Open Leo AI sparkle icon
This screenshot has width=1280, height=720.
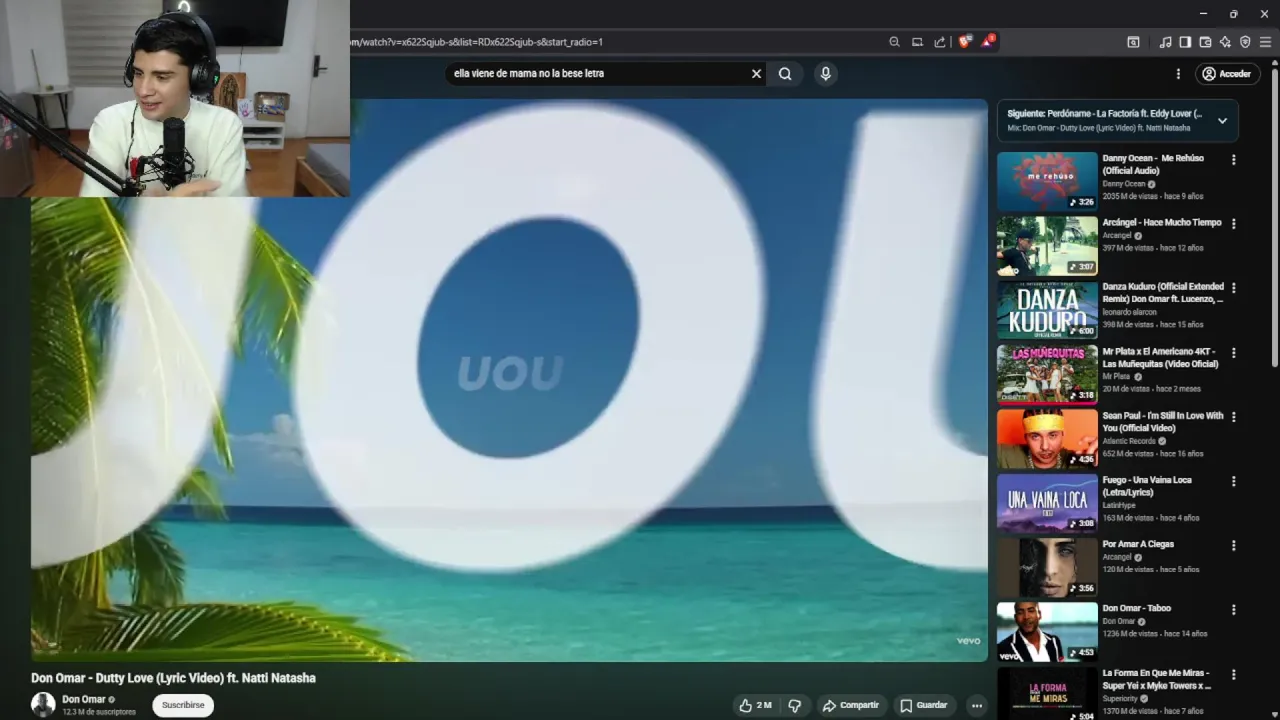pyautogui.click(x=1225, y=42)
